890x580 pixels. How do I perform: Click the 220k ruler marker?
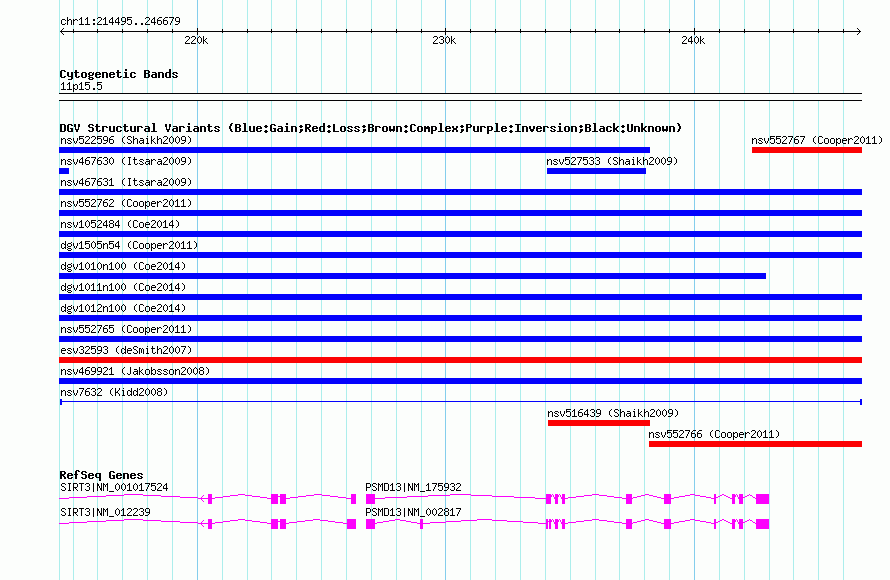[197, 40]
